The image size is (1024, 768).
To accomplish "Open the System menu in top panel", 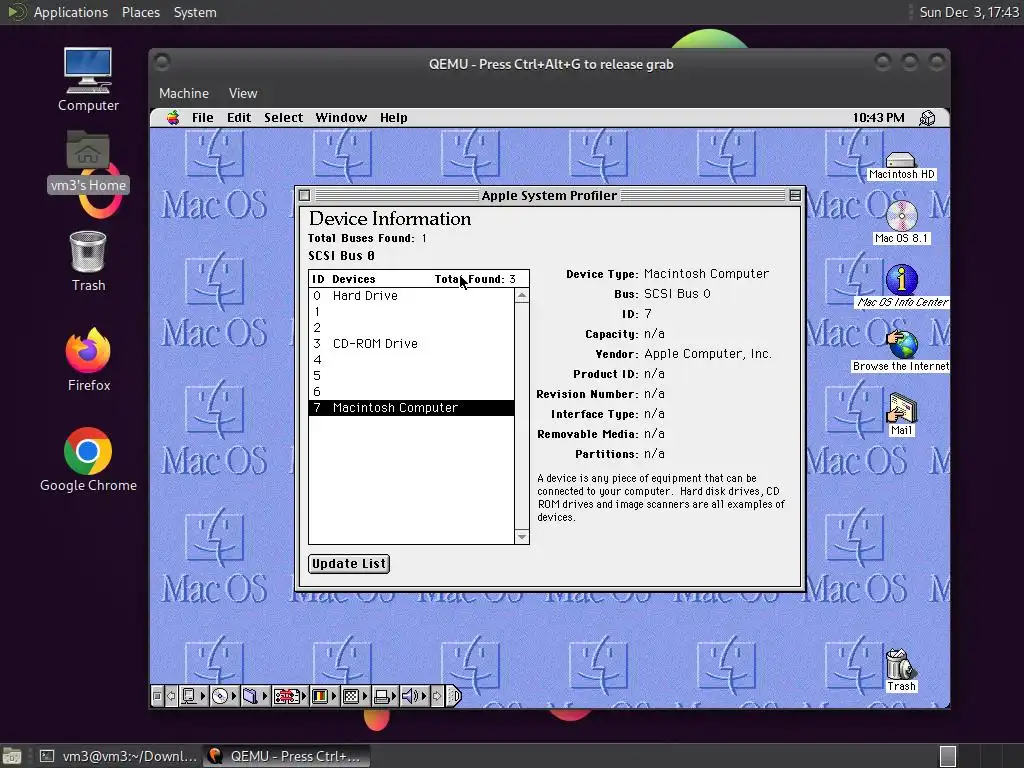I will (195, 12).
